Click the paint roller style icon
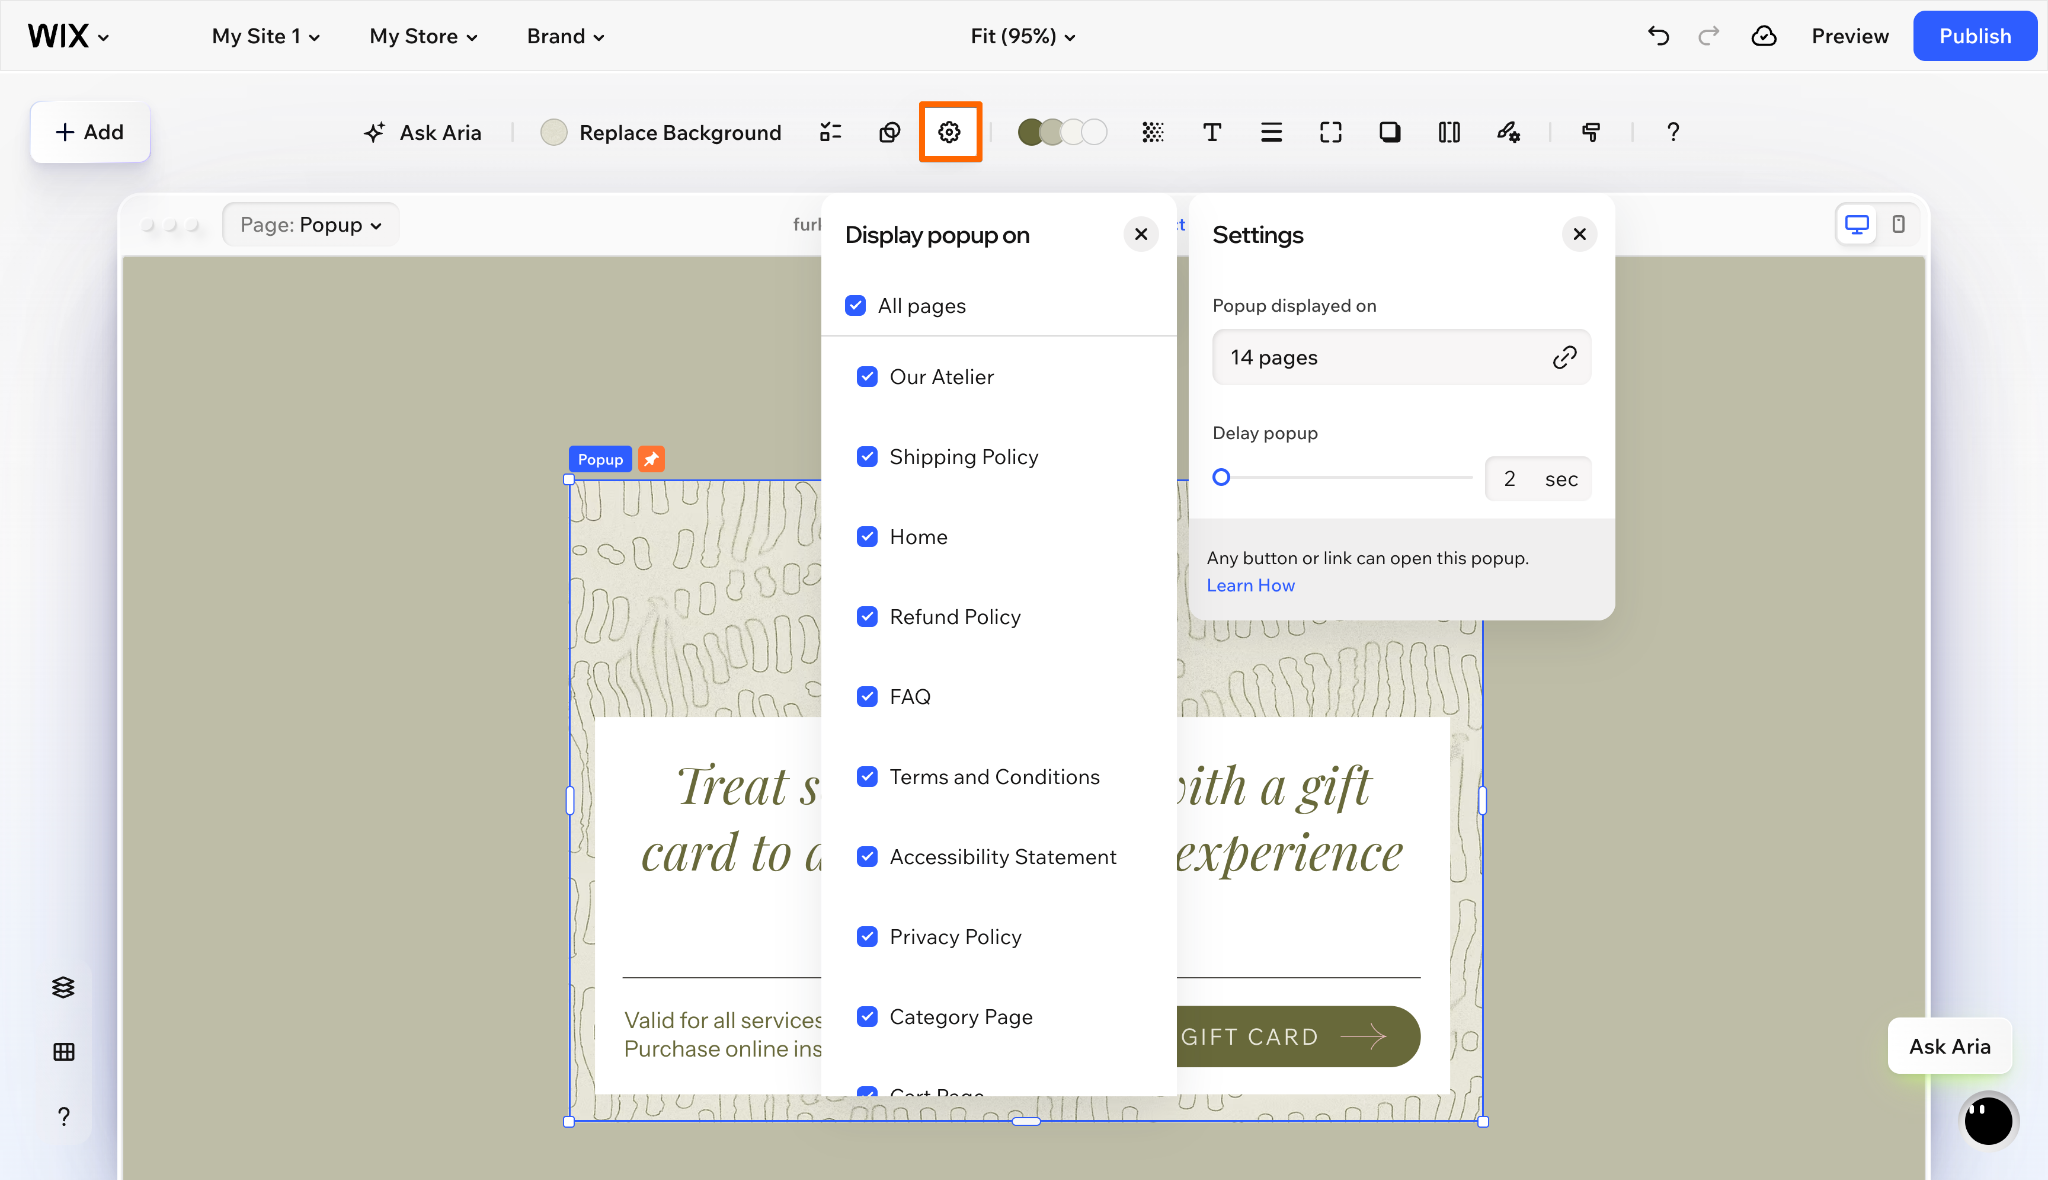This screenshot has width=2048, height=1180. pos(1591,132)
